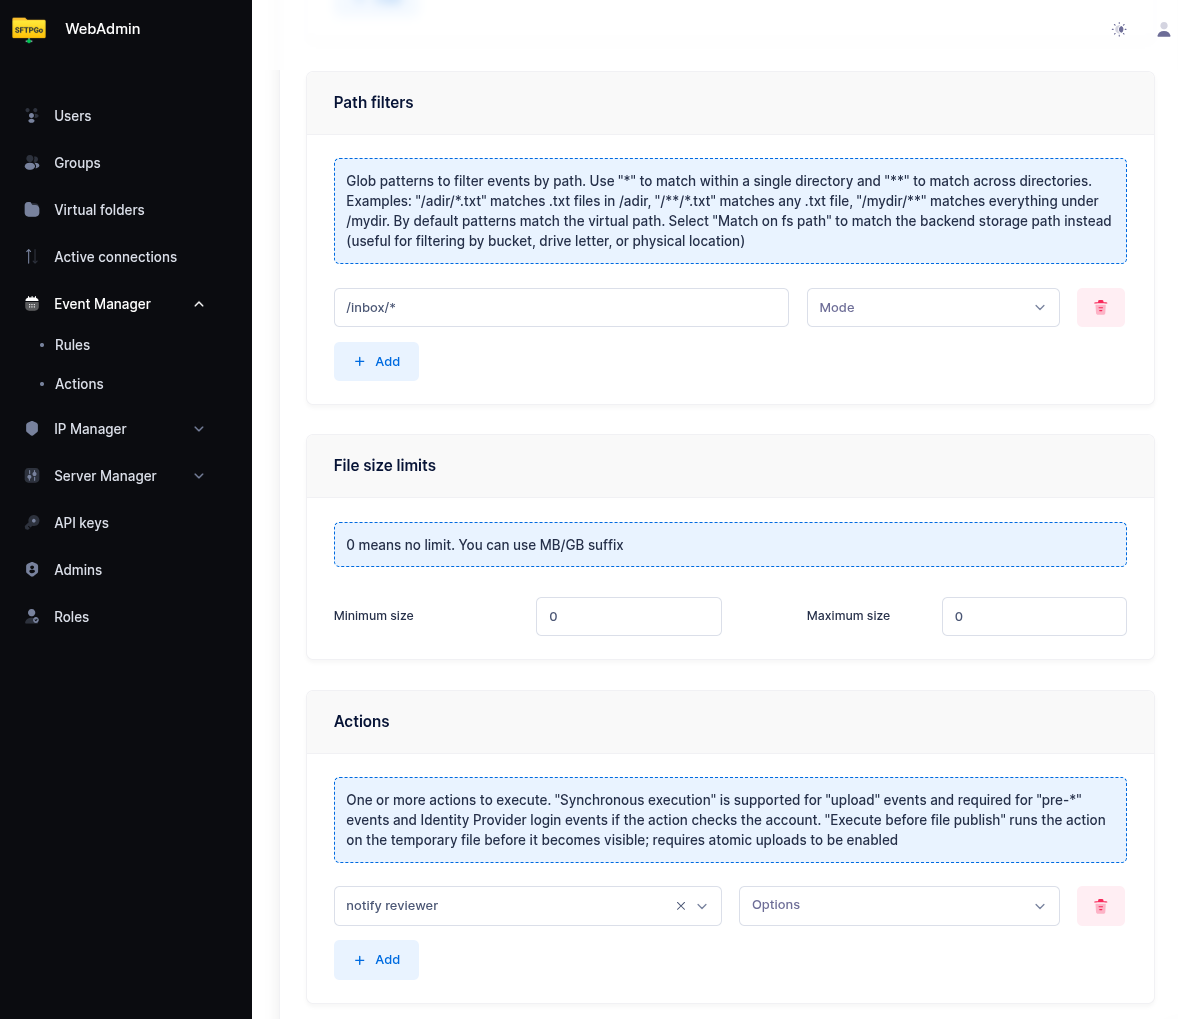Toggle the light/dark theme icon

[1119, 30]
